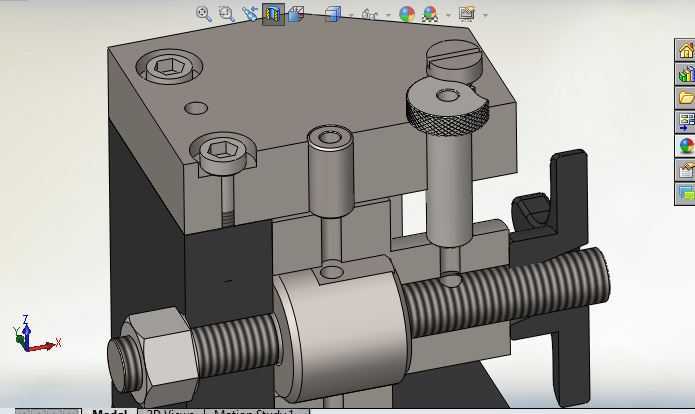
Task: Expand the Apply Scene dropdown arrow
Action: pyautogui.click(x=448, y=16)
